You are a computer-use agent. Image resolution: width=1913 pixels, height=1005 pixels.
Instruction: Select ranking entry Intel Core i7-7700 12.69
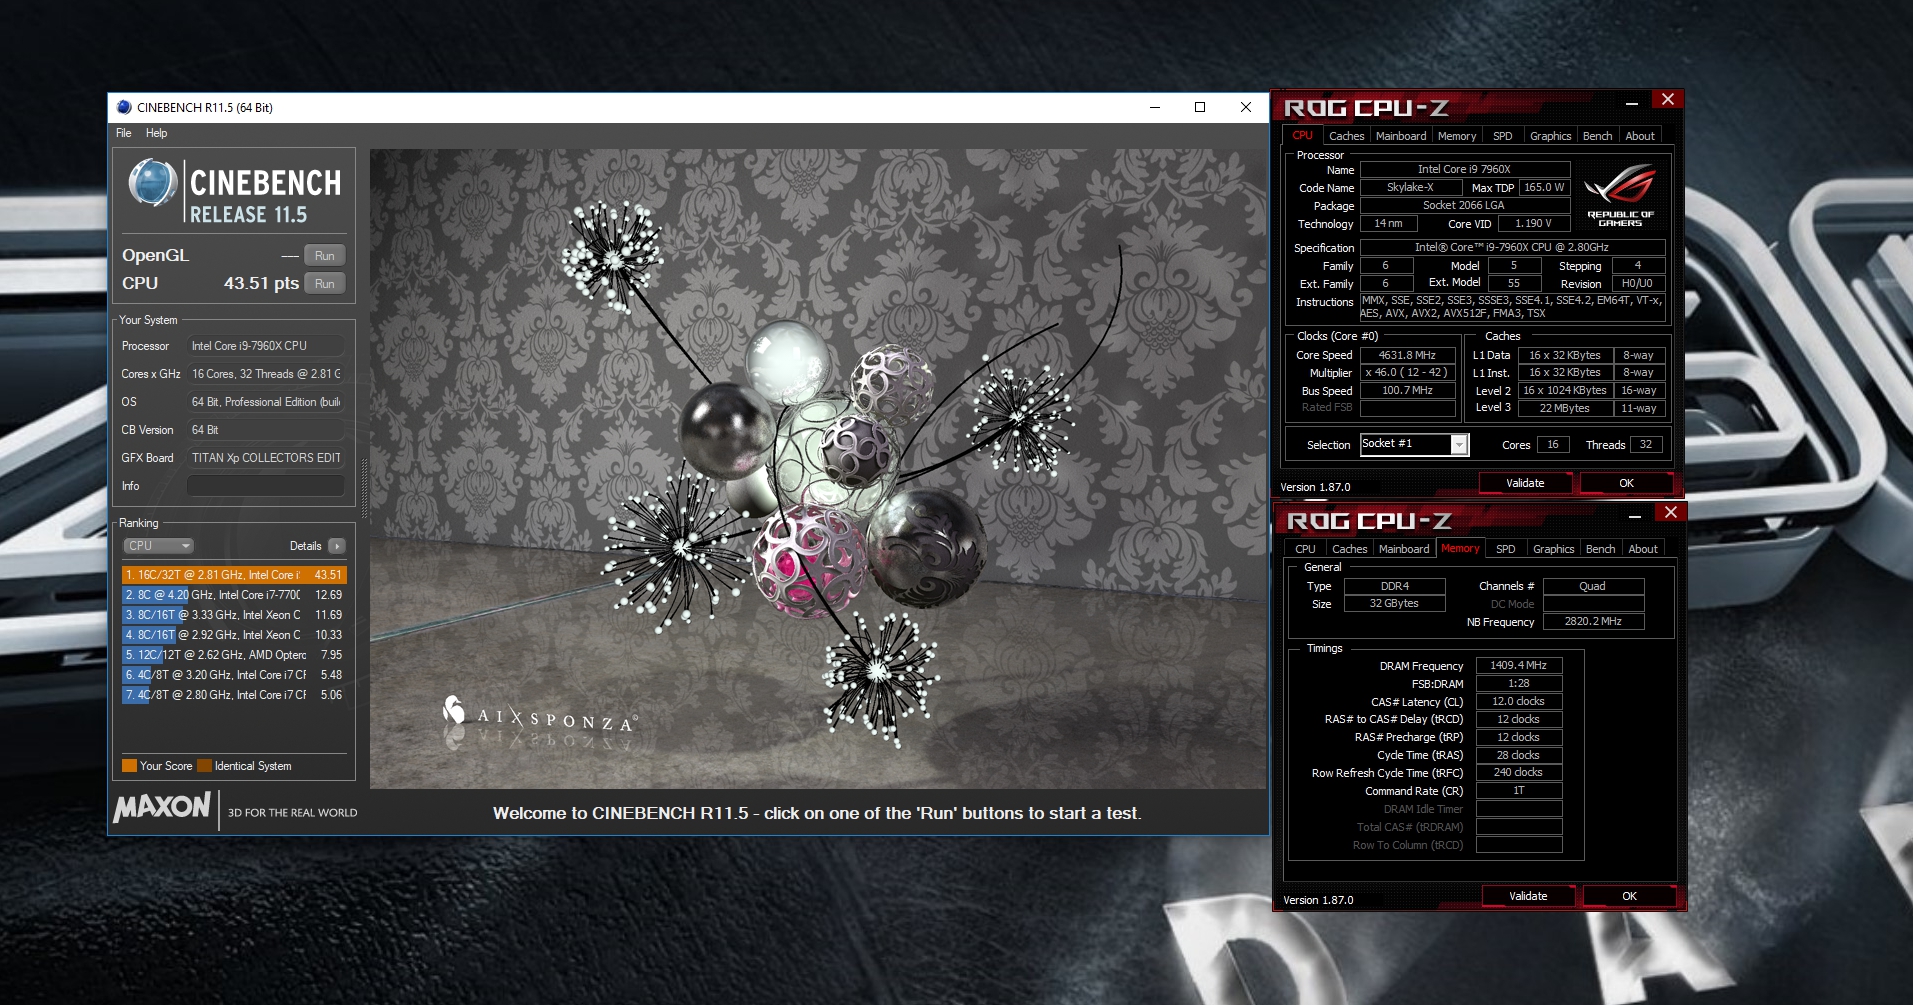pyautogui.click(x=234, y=595)
